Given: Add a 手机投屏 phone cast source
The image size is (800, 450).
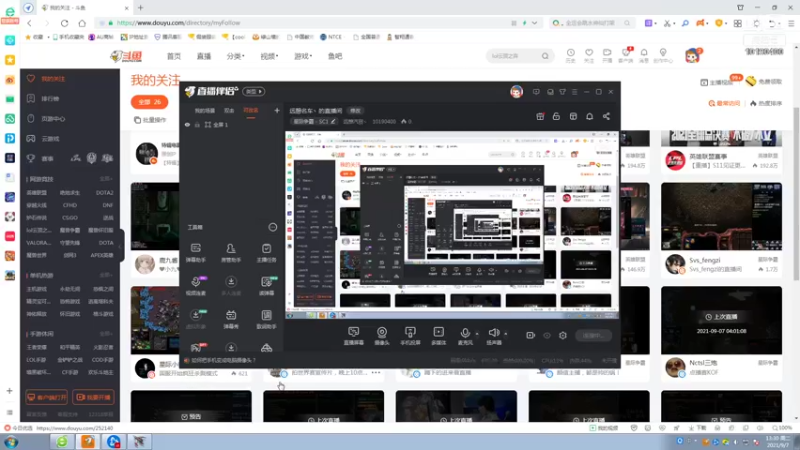Looking at the screenshot, I should click(x=410, y=336).
